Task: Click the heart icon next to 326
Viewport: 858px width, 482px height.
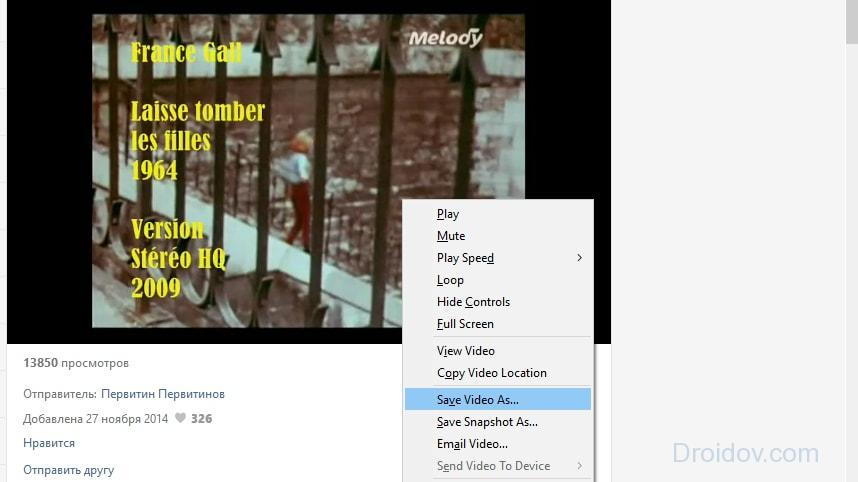Action: 180,419
